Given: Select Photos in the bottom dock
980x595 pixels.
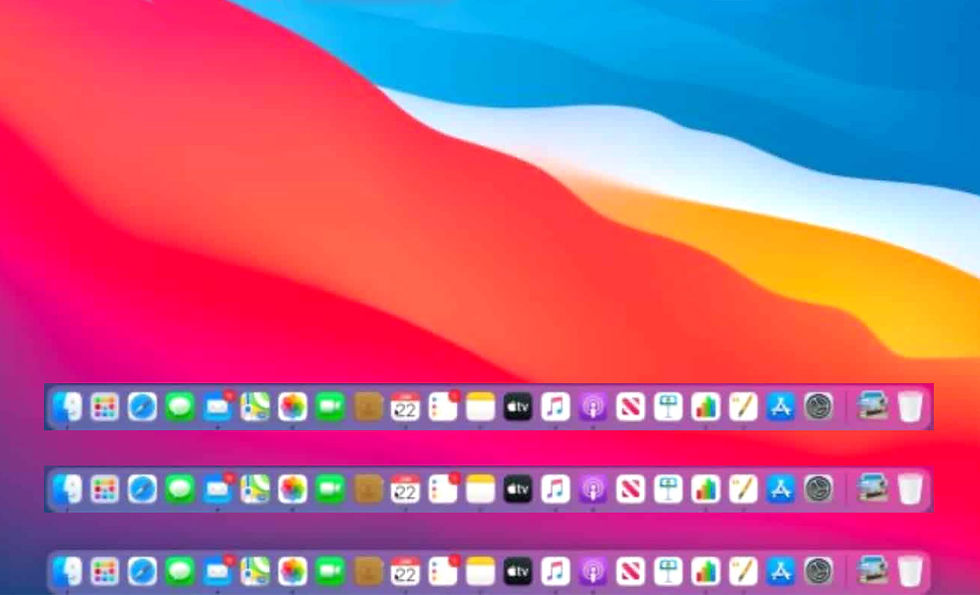Looking at the screenshot, I should (x=292, y=571).
